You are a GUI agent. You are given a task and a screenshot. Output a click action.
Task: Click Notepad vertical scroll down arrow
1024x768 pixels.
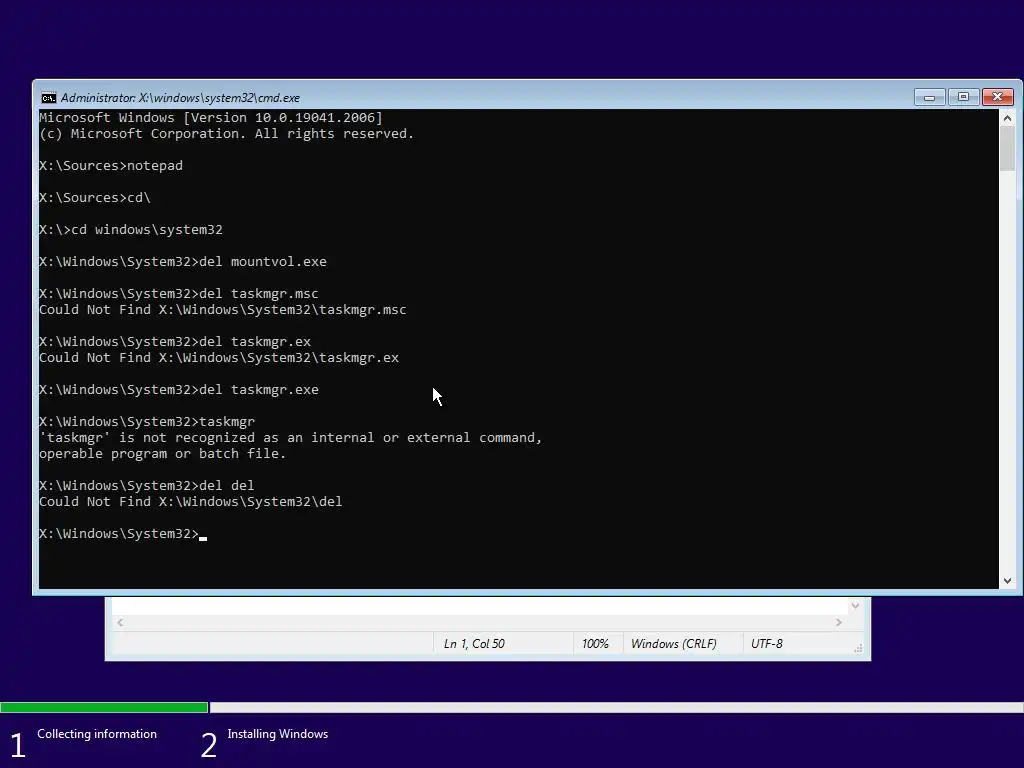pyautogui.click(x=855, y=606)
